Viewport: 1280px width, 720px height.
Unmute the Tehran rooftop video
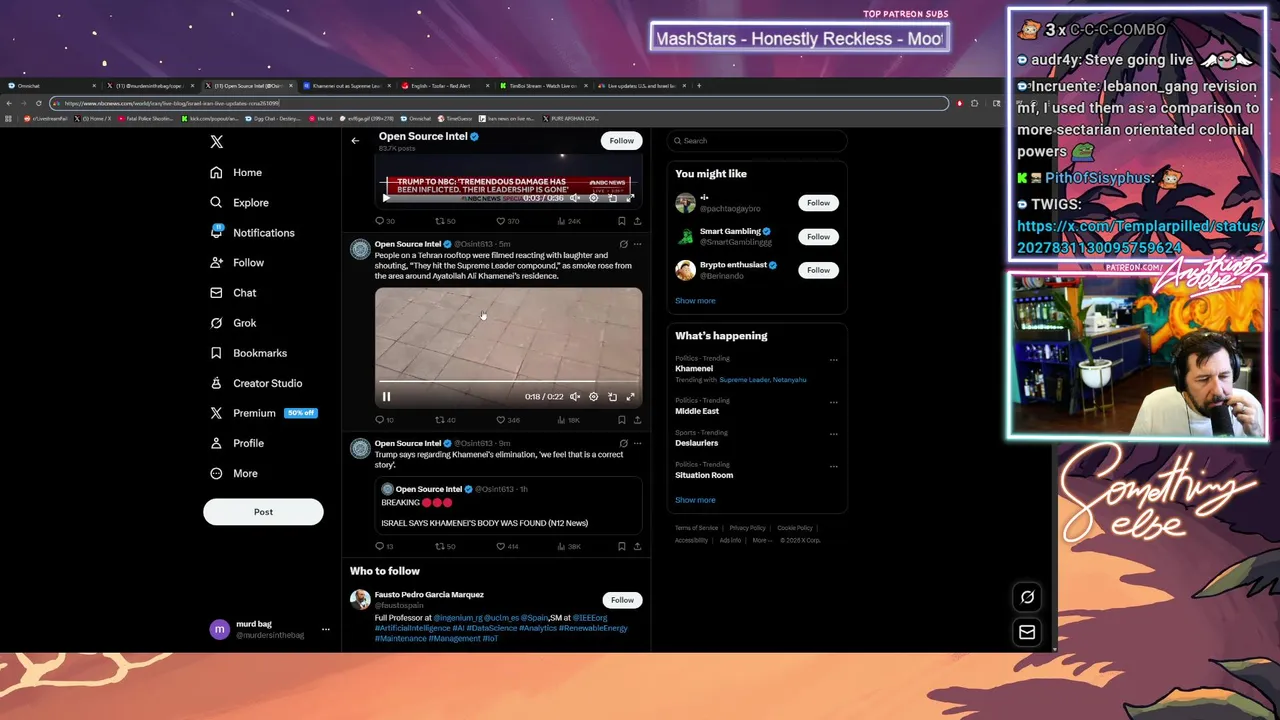click(575, 397)
